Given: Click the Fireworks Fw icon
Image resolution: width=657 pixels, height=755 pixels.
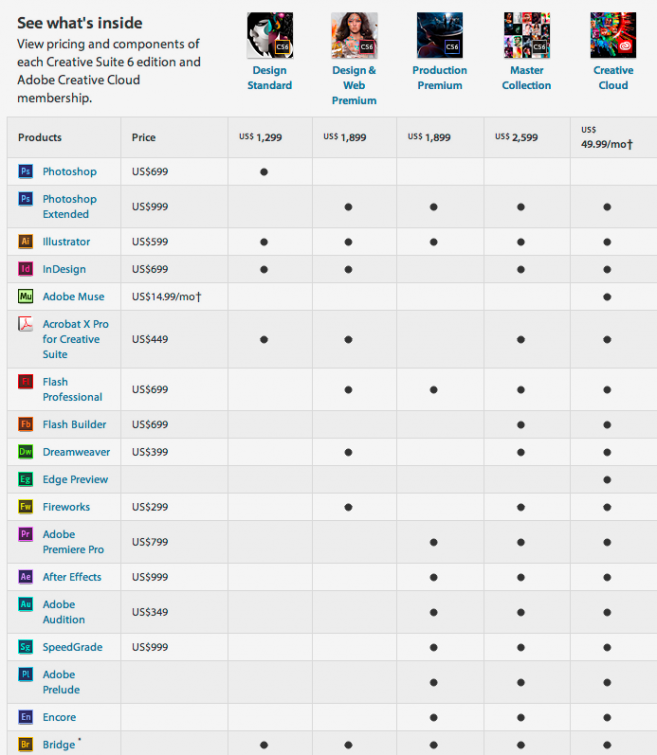Looking at the screenshot, I should coord(26,506).
